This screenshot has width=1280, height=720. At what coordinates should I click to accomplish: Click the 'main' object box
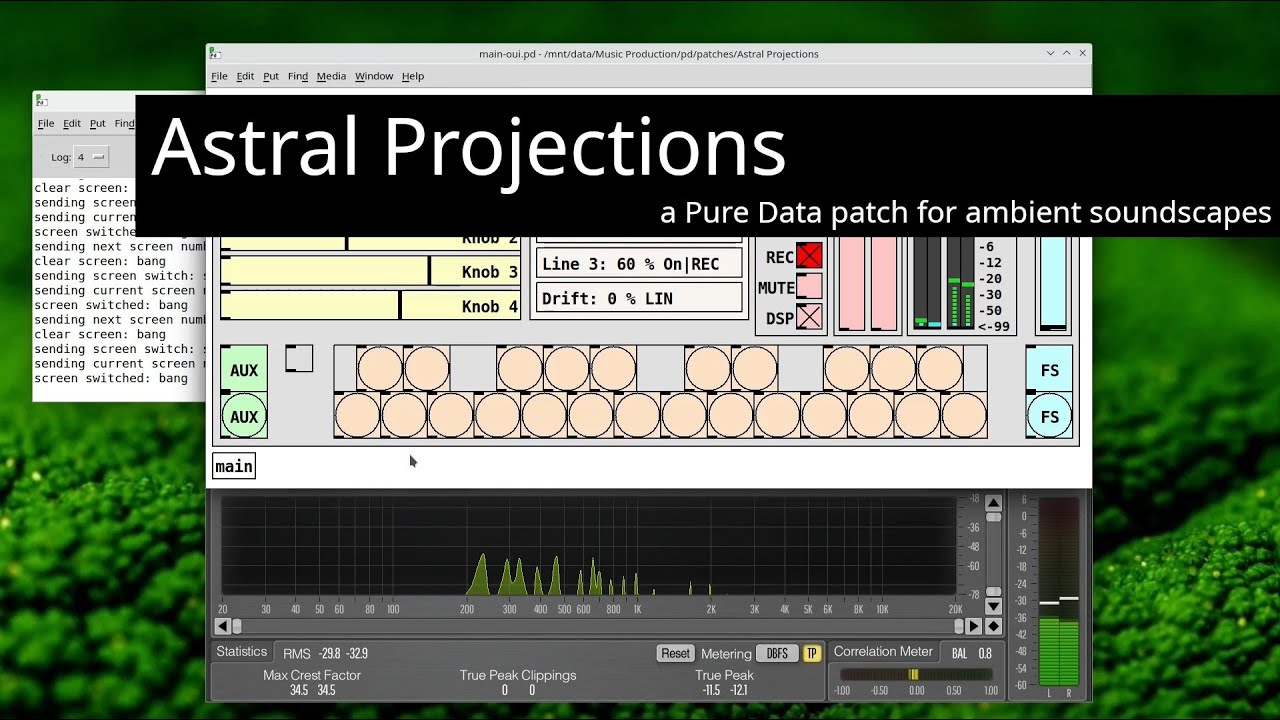click(x=234, y=466)
